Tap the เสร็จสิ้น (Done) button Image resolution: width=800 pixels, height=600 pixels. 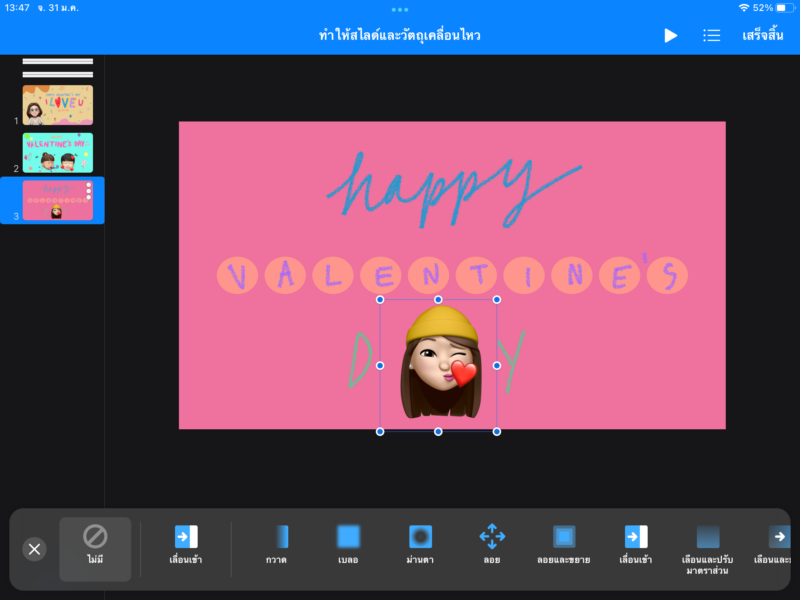coord(762,35)
